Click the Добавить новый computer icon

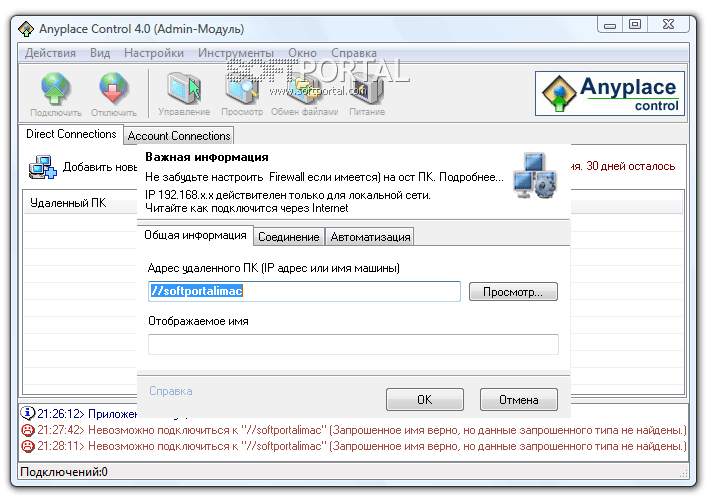tap(42, 168)
